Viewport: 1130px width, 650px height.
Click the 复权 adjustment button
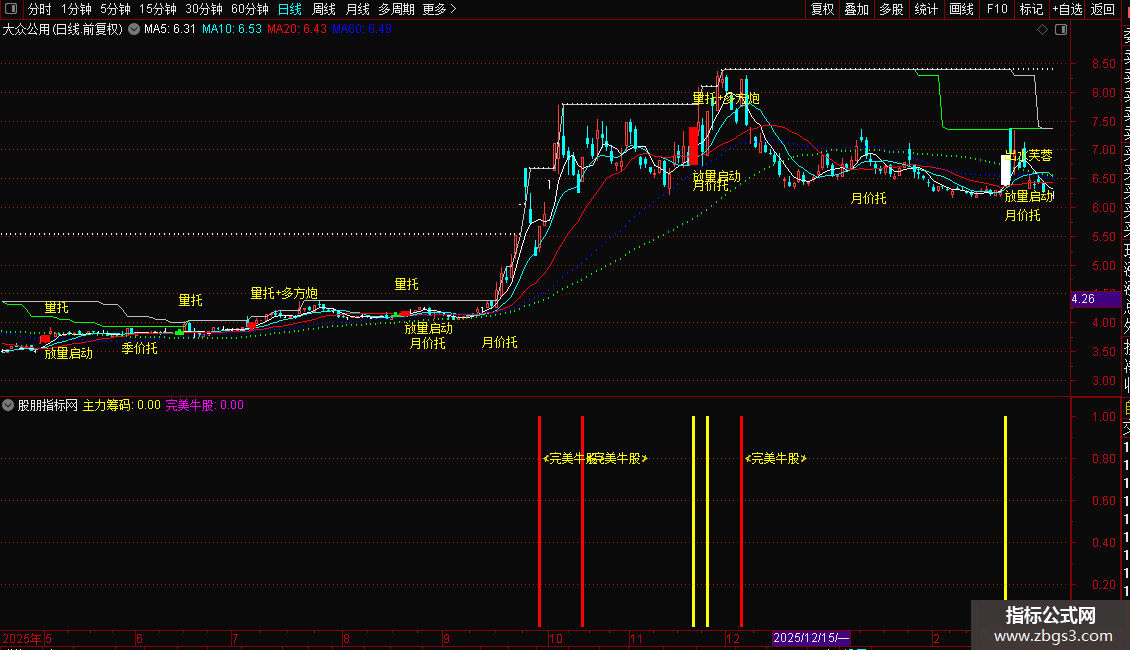tap(822, 9)
